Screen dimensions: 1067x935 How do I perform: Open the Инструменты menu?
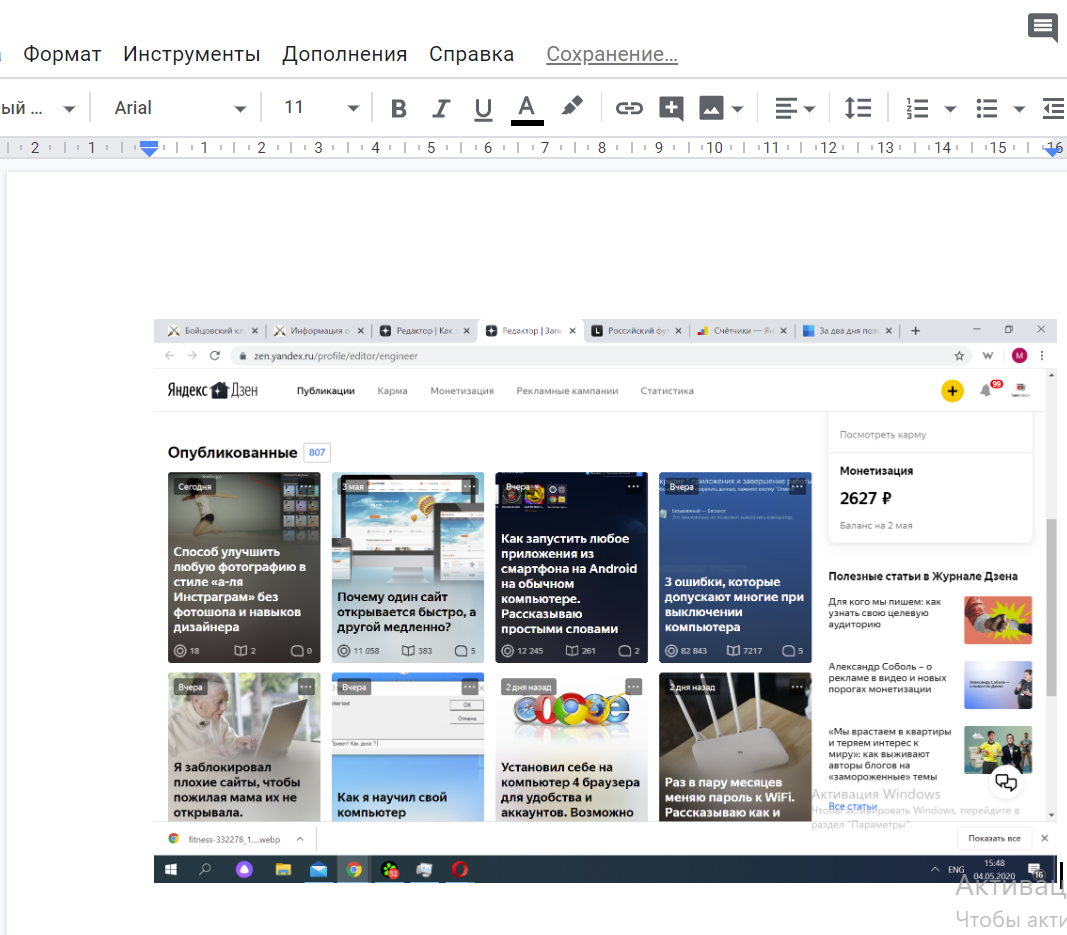(x=191, y=54)
